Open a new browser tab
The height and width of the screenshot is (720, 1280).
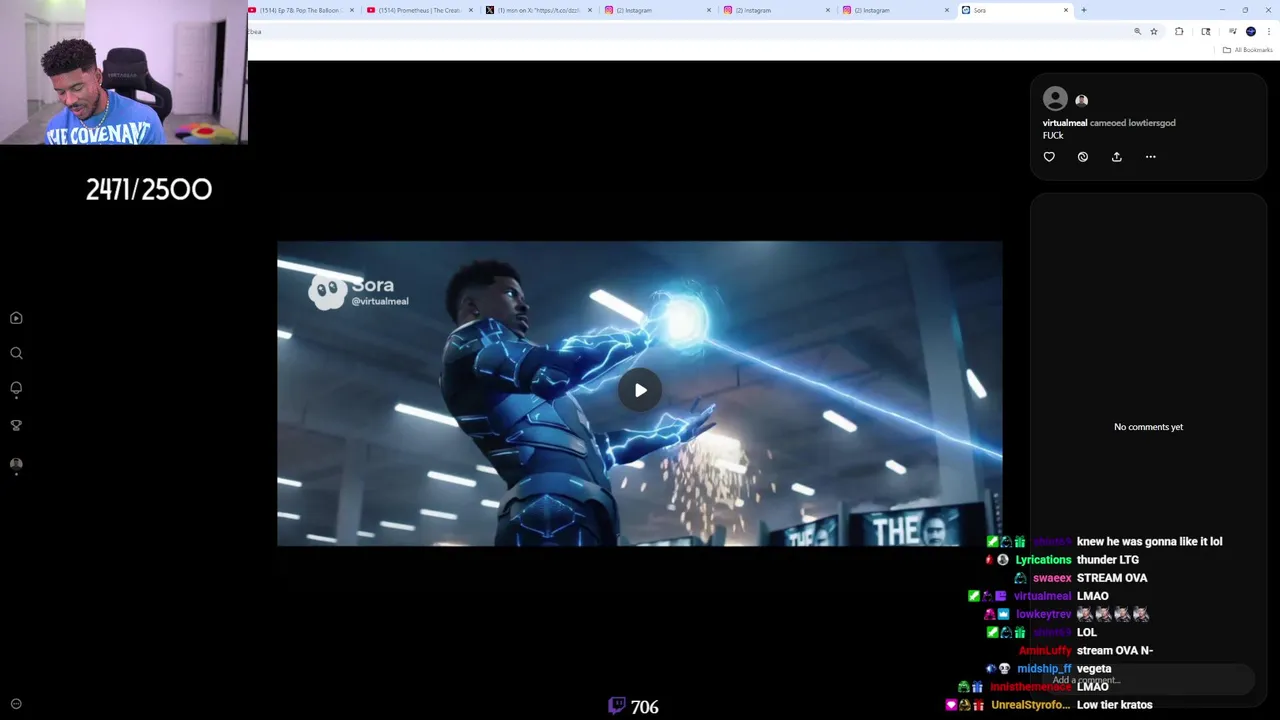coord(1084,10)
